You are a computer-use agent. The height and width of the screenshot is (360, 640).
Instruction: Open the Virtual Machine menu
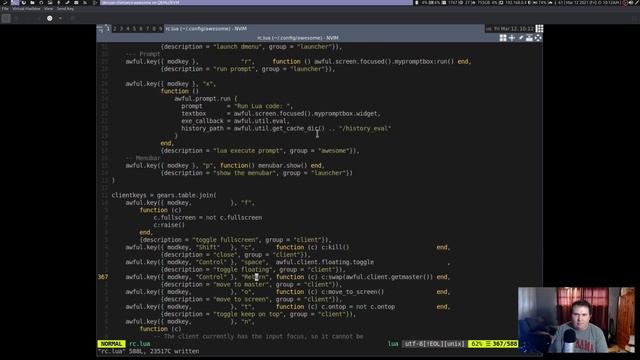(x=26, y=9)
